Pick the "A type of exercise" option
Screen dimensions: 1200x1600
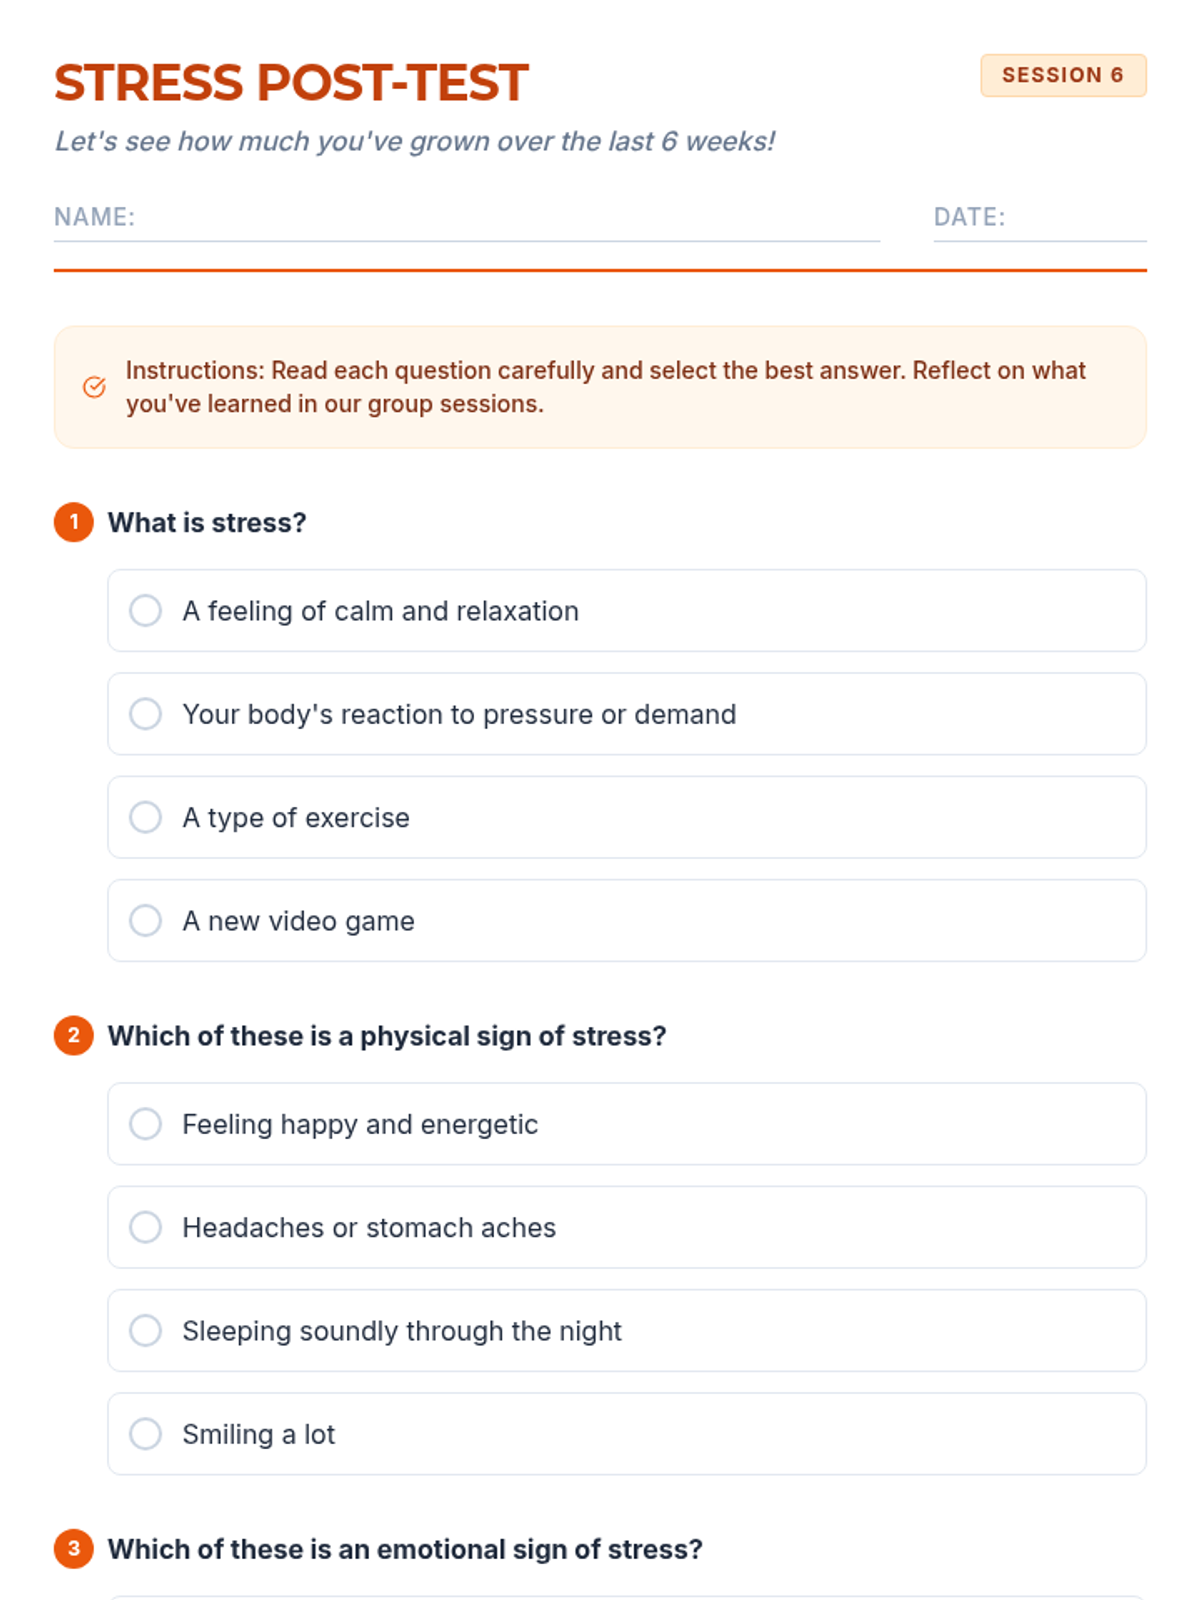click(146, 817)
